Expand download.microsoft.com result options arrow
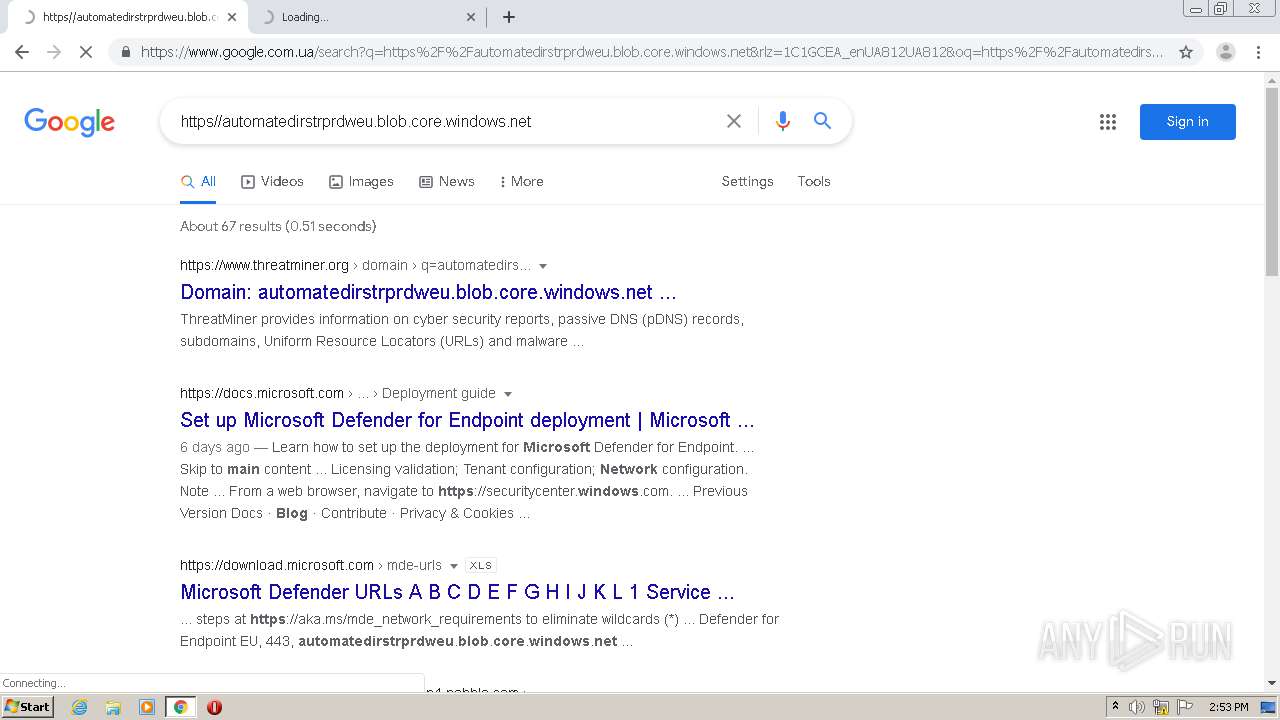1280x720 pixels. 454,566
